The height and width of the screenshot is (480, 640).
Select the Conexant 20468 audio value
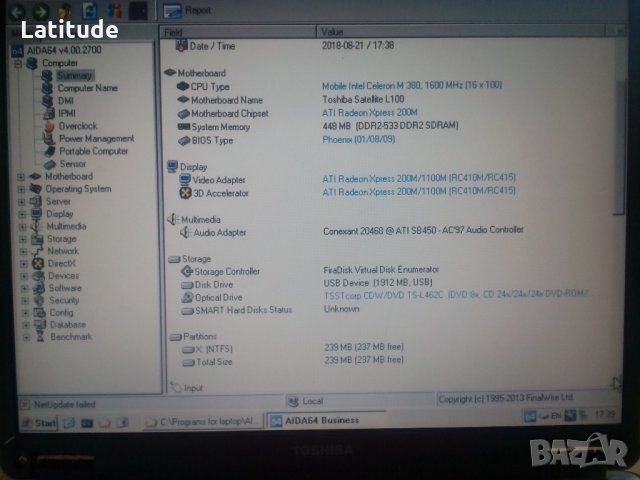[x=423, y=231]
